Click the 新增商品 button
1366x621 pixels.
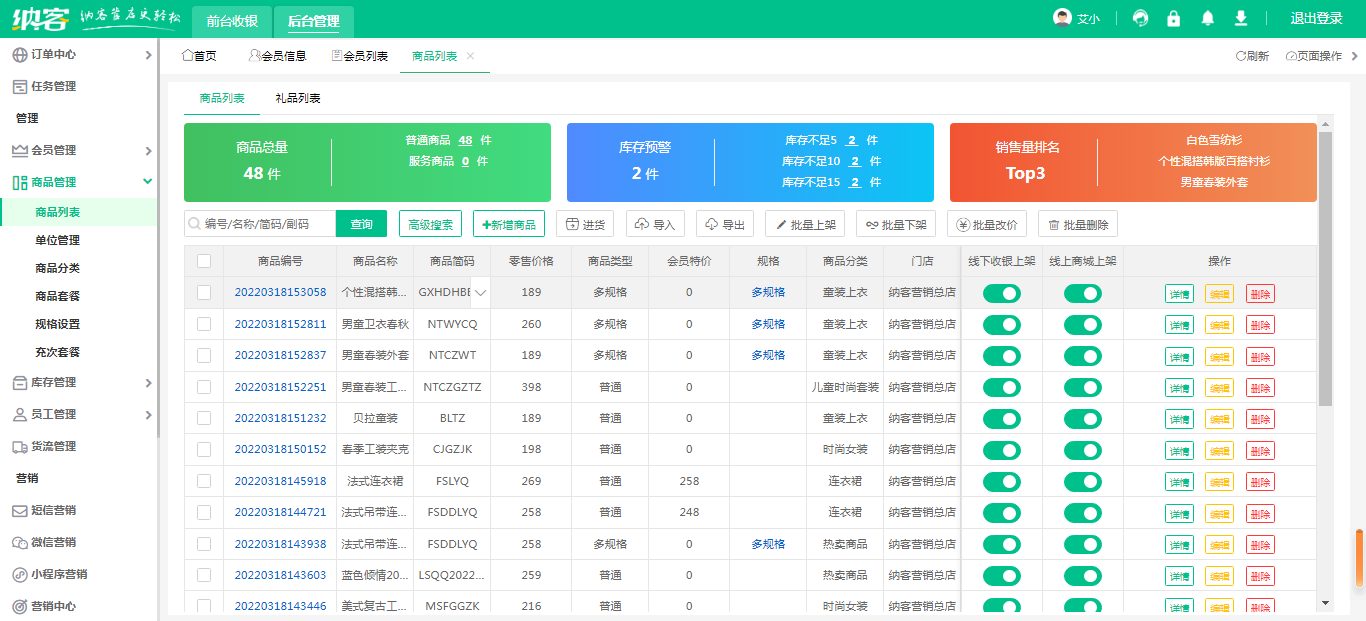pos(510,225)
